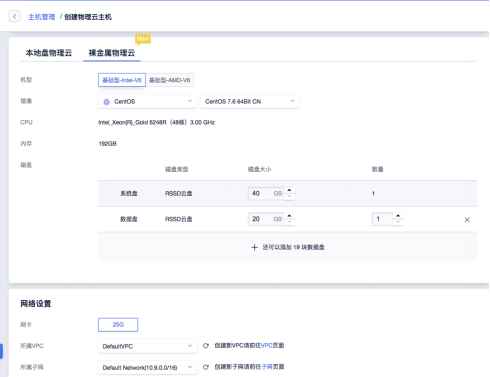
Task: Click the 磁盘类型 column header
Action: (177, 169)
